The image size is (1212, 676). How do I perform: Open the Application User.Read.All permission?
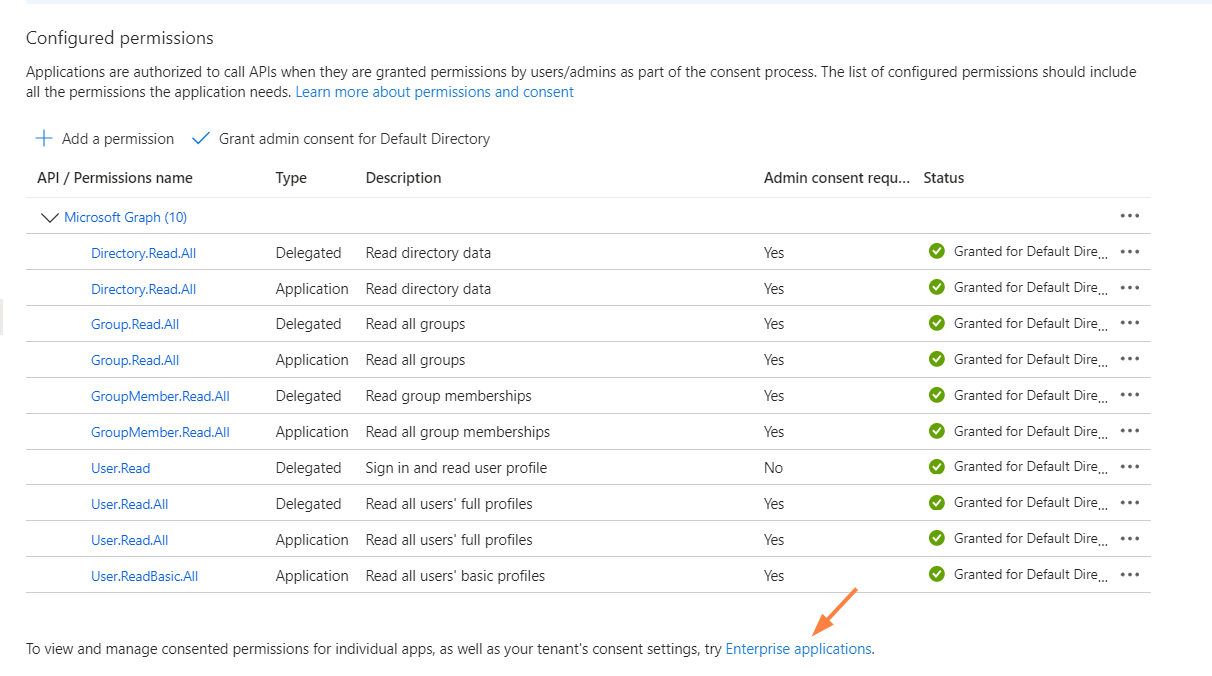click(x=130, y=540)
